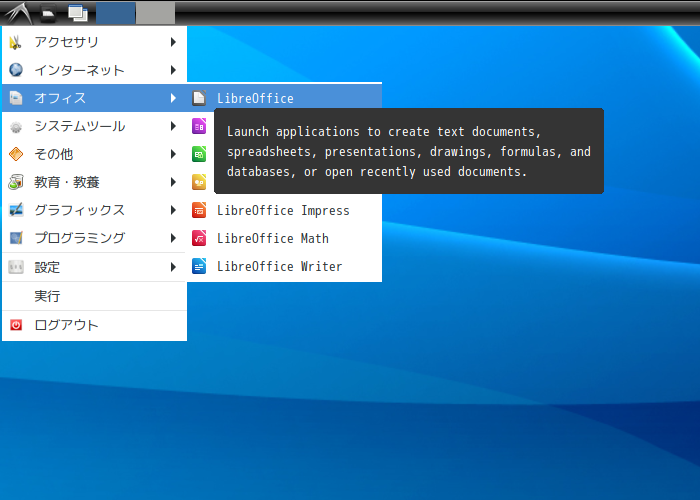Expand the インターネット submenu arrow
Image resolution: width=700 pixels, height=500 pixels.
173,70
